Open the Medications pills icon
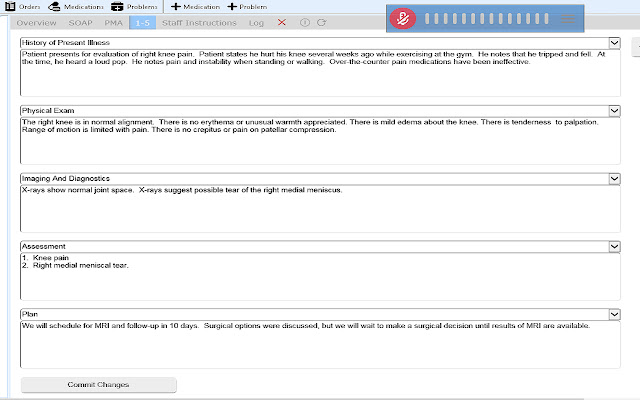Viewport: 640px width, 400px height. point(54,6)
